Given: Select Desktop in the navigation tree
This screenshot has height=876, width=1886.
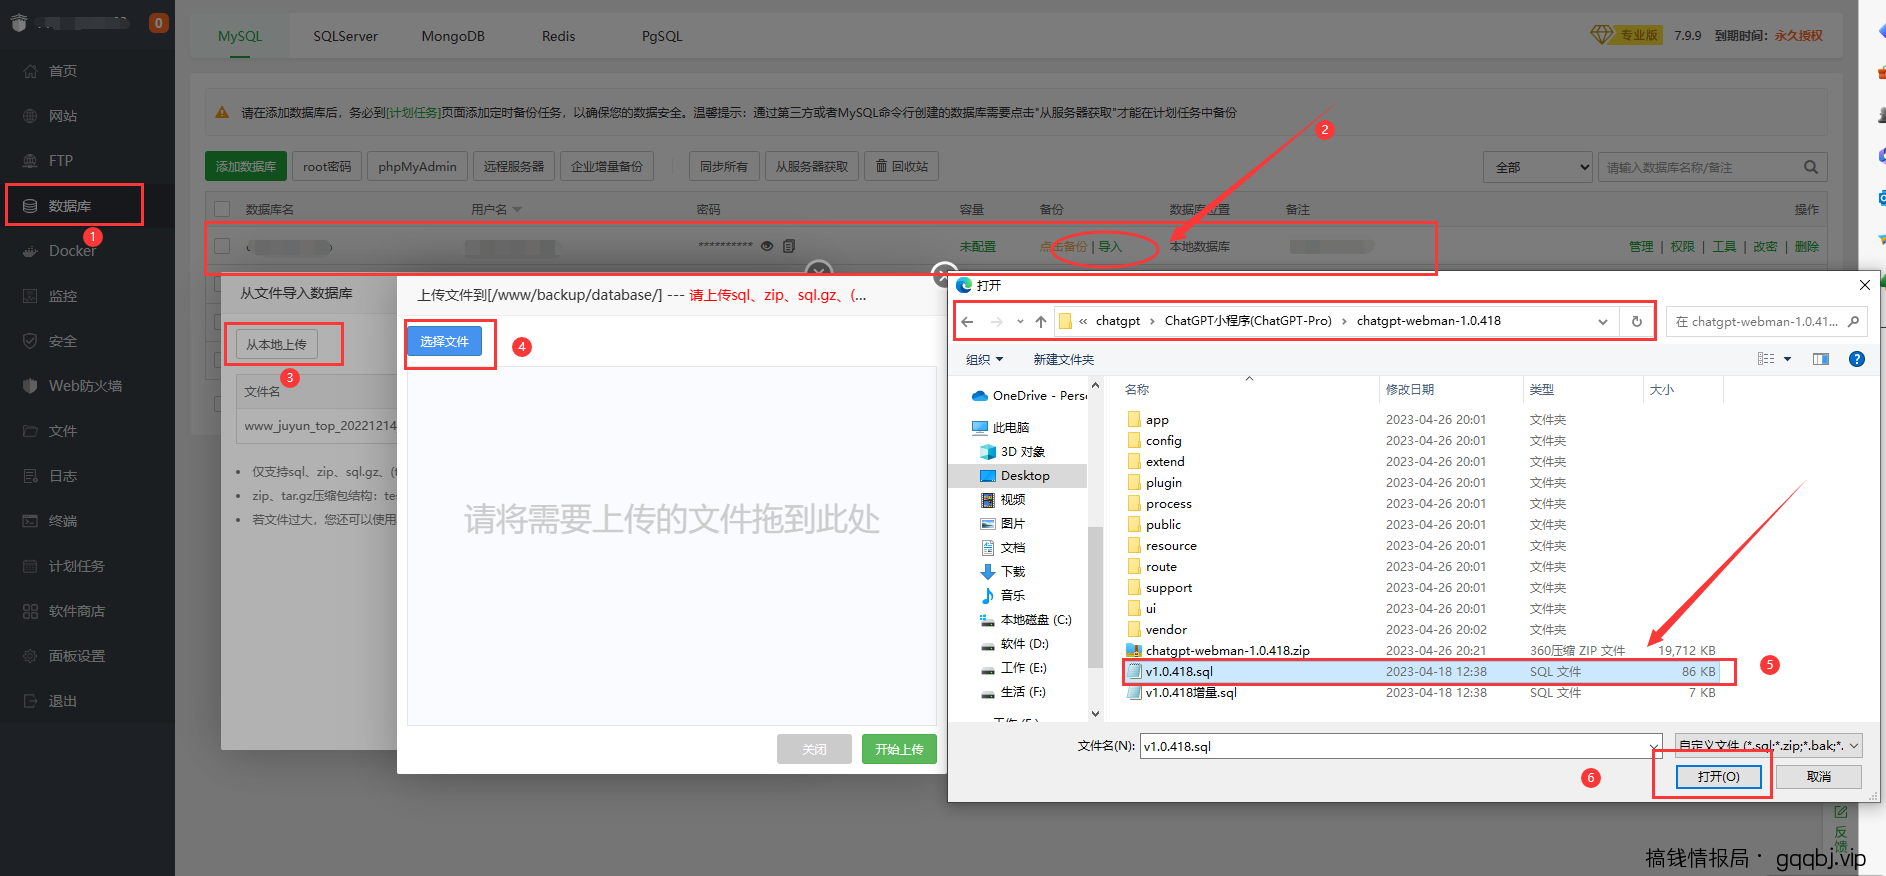Looking at the screenshot, I should [1024, 476].
